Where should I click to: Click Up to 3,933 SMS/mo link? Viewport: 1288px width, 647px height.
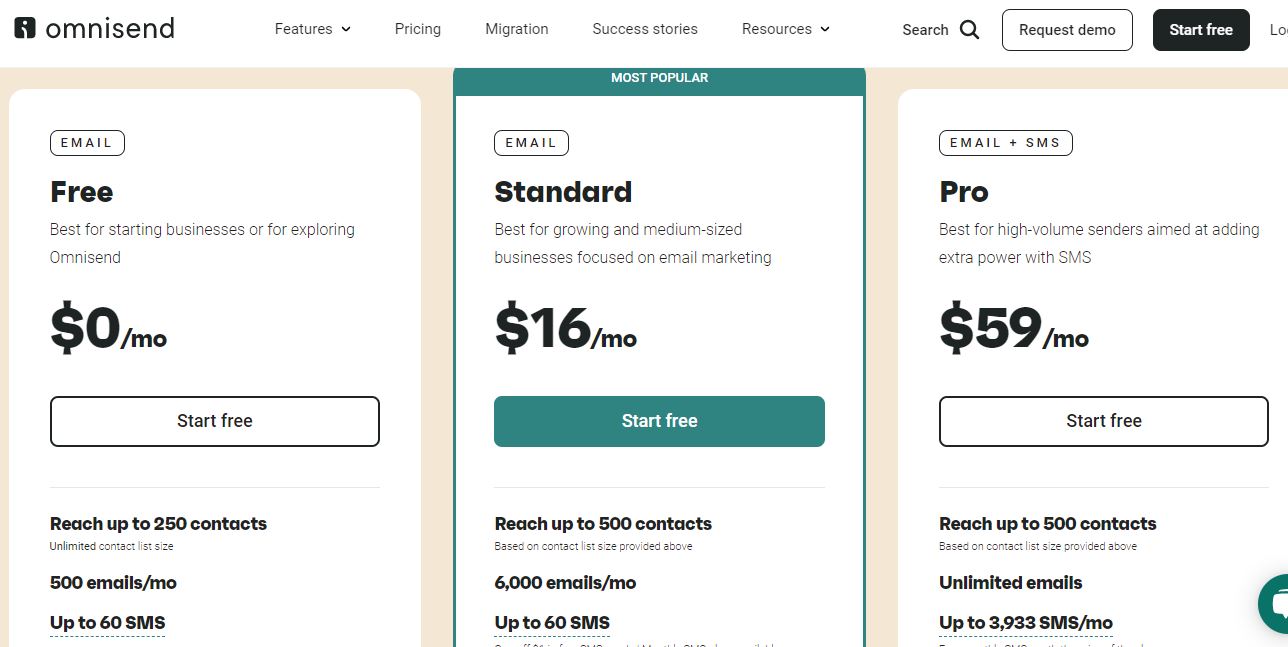pyautogui.click(x=1026, y=622)
